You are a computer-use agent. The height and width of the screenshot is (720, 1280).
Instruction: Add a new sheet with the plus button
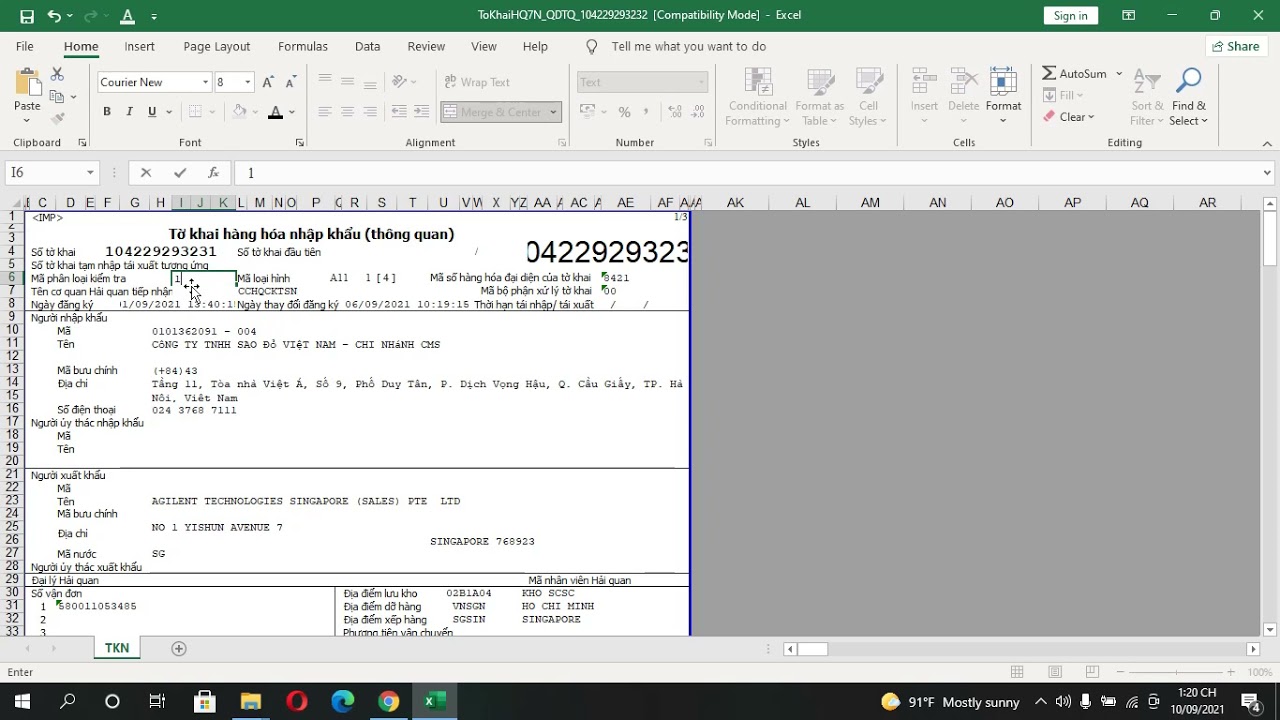click(179, 648)
